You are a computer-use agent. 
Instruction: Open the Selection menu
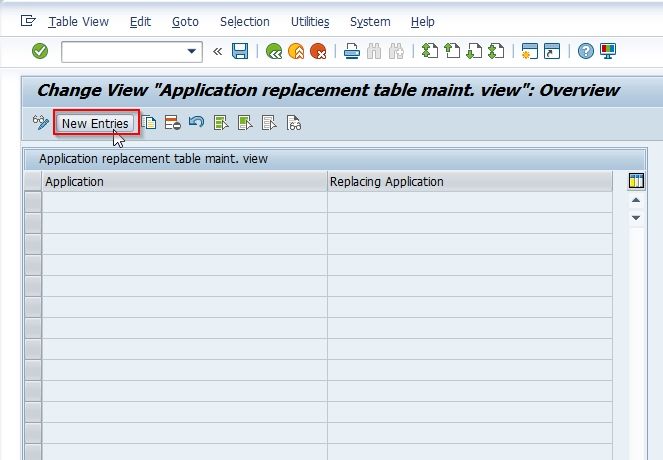coord(245,22)
